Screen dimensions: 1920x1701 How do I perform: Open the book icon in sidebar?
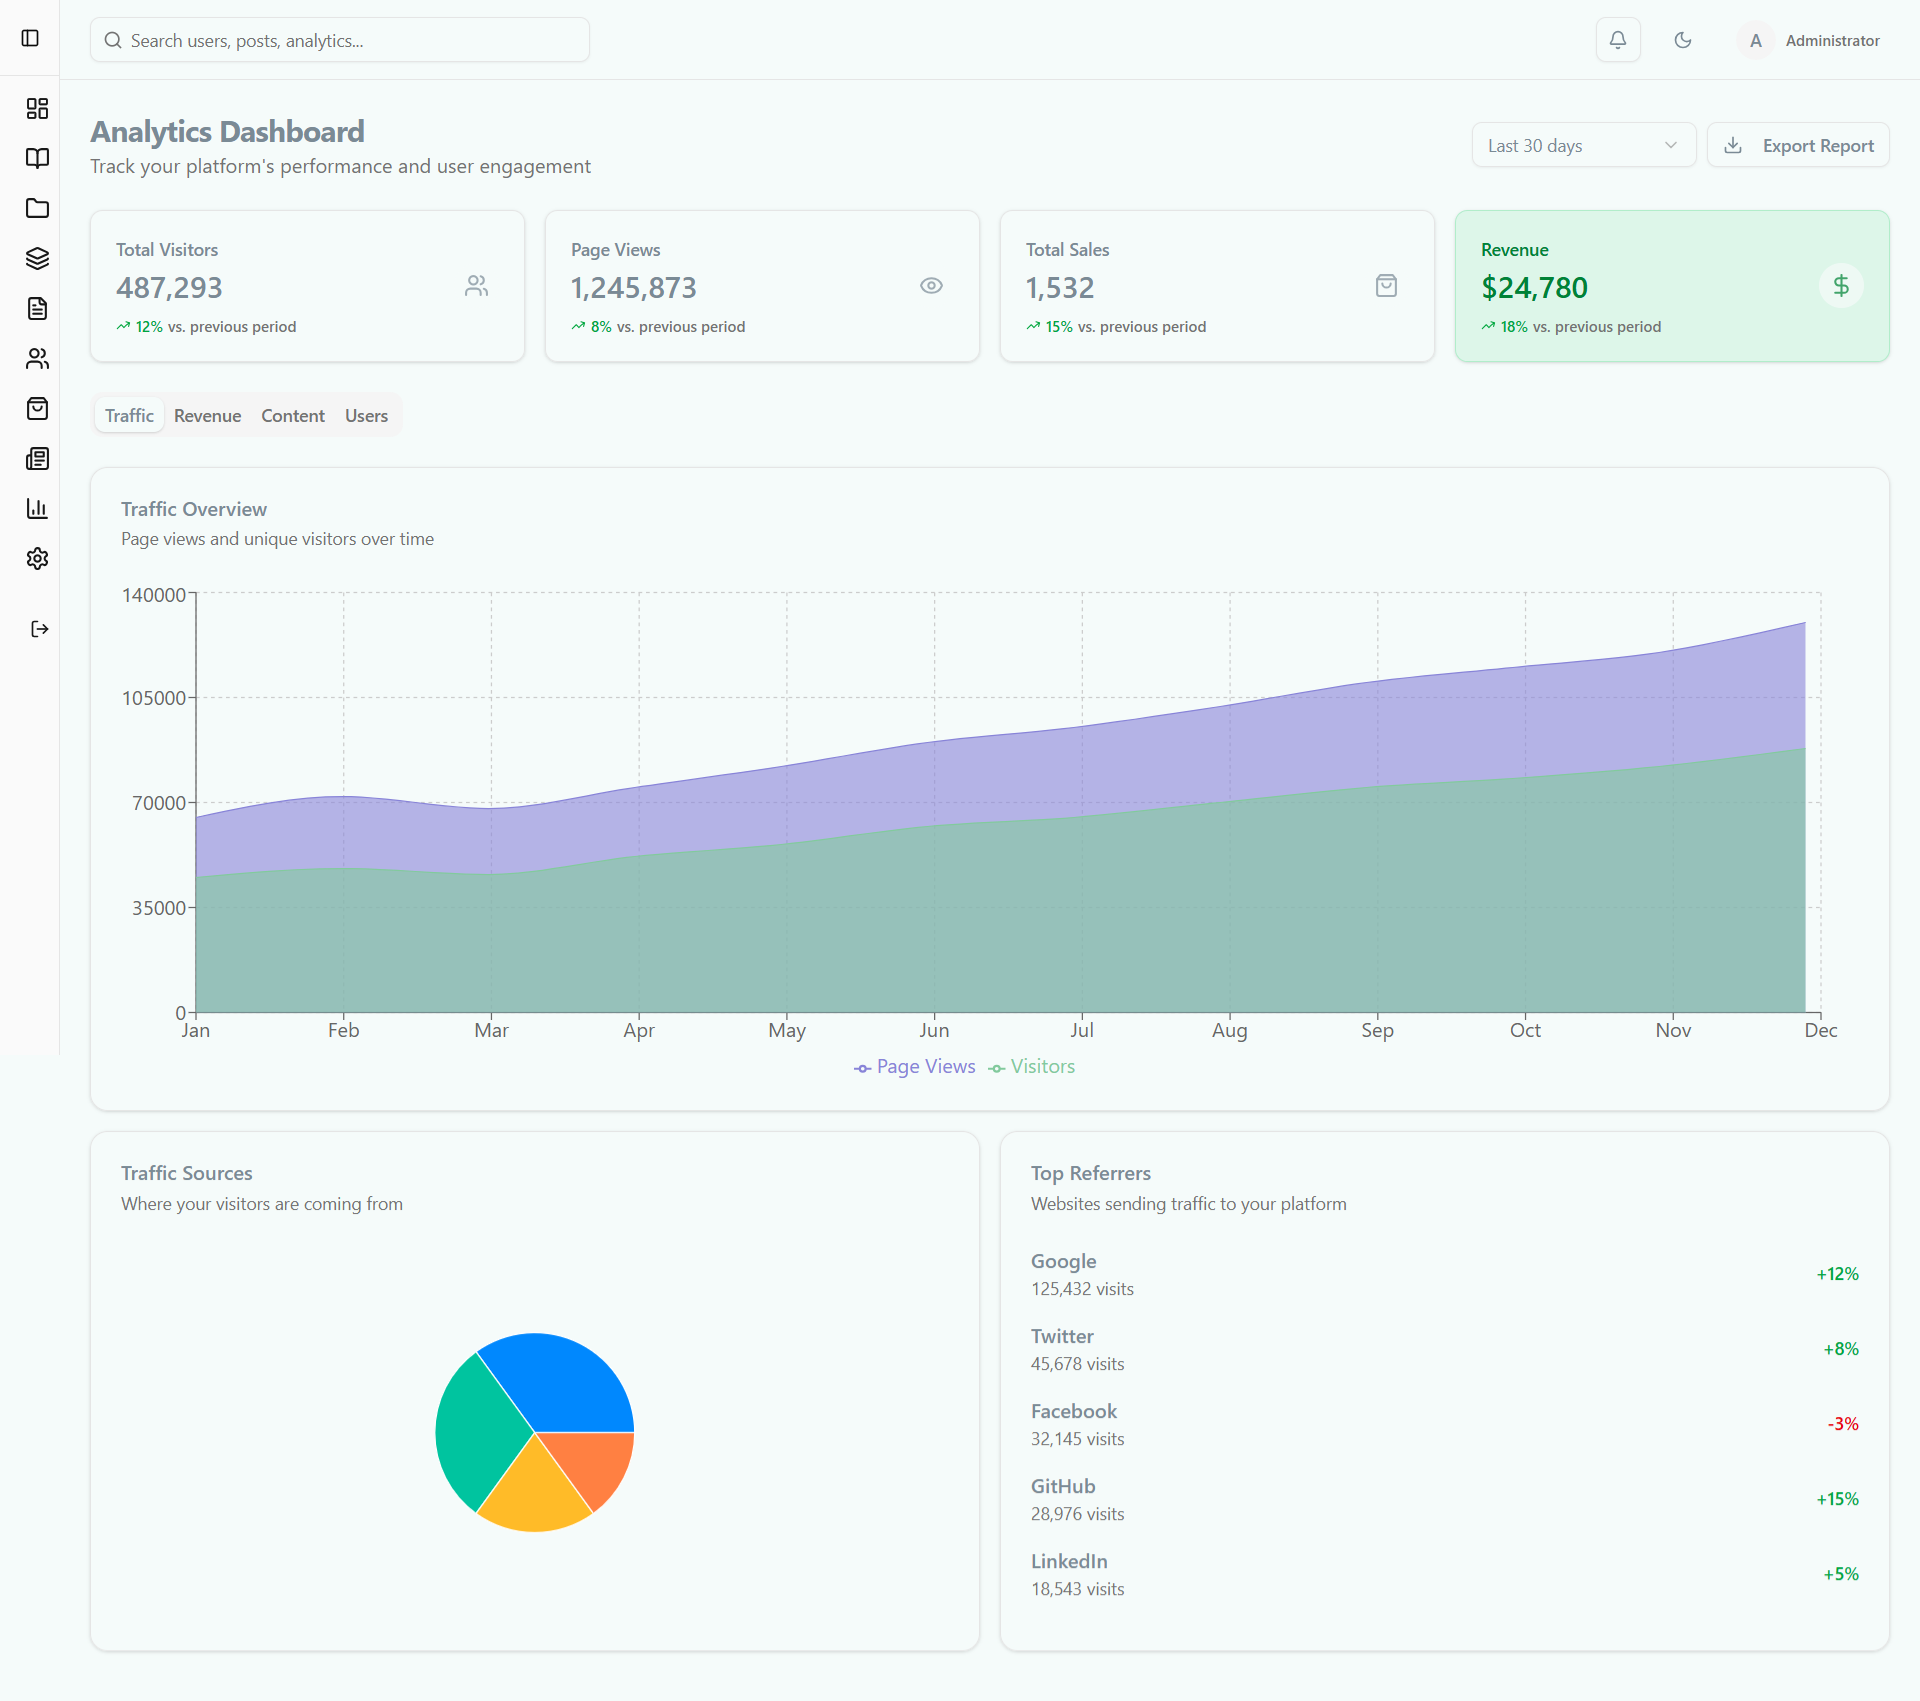37,158
